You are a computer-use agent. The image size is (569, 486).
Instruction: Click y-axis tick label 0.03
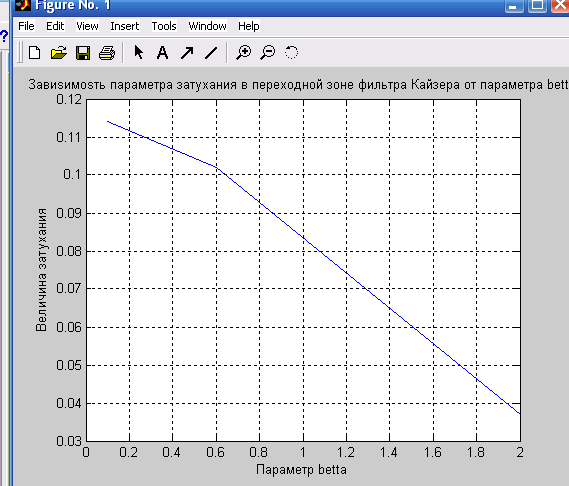(69, 441)
